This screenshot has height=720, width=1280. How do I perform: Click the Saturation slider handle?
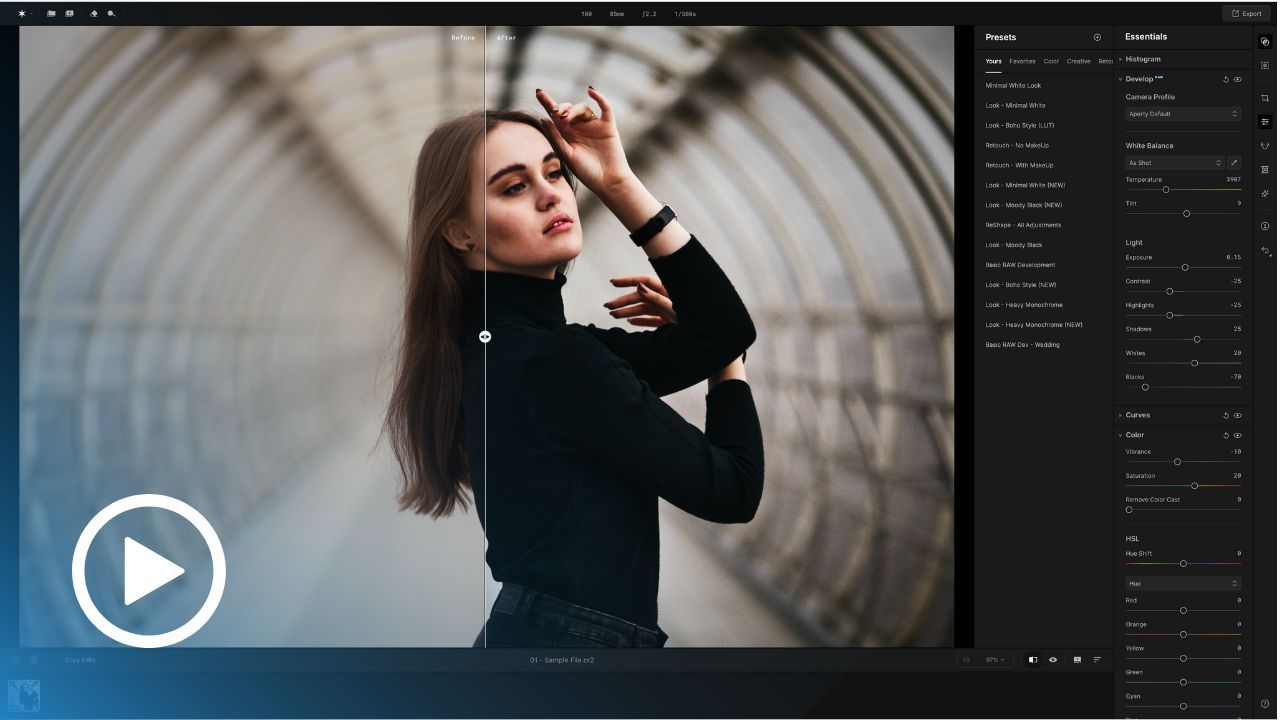pyautogui.click(x=1195, y=486)
